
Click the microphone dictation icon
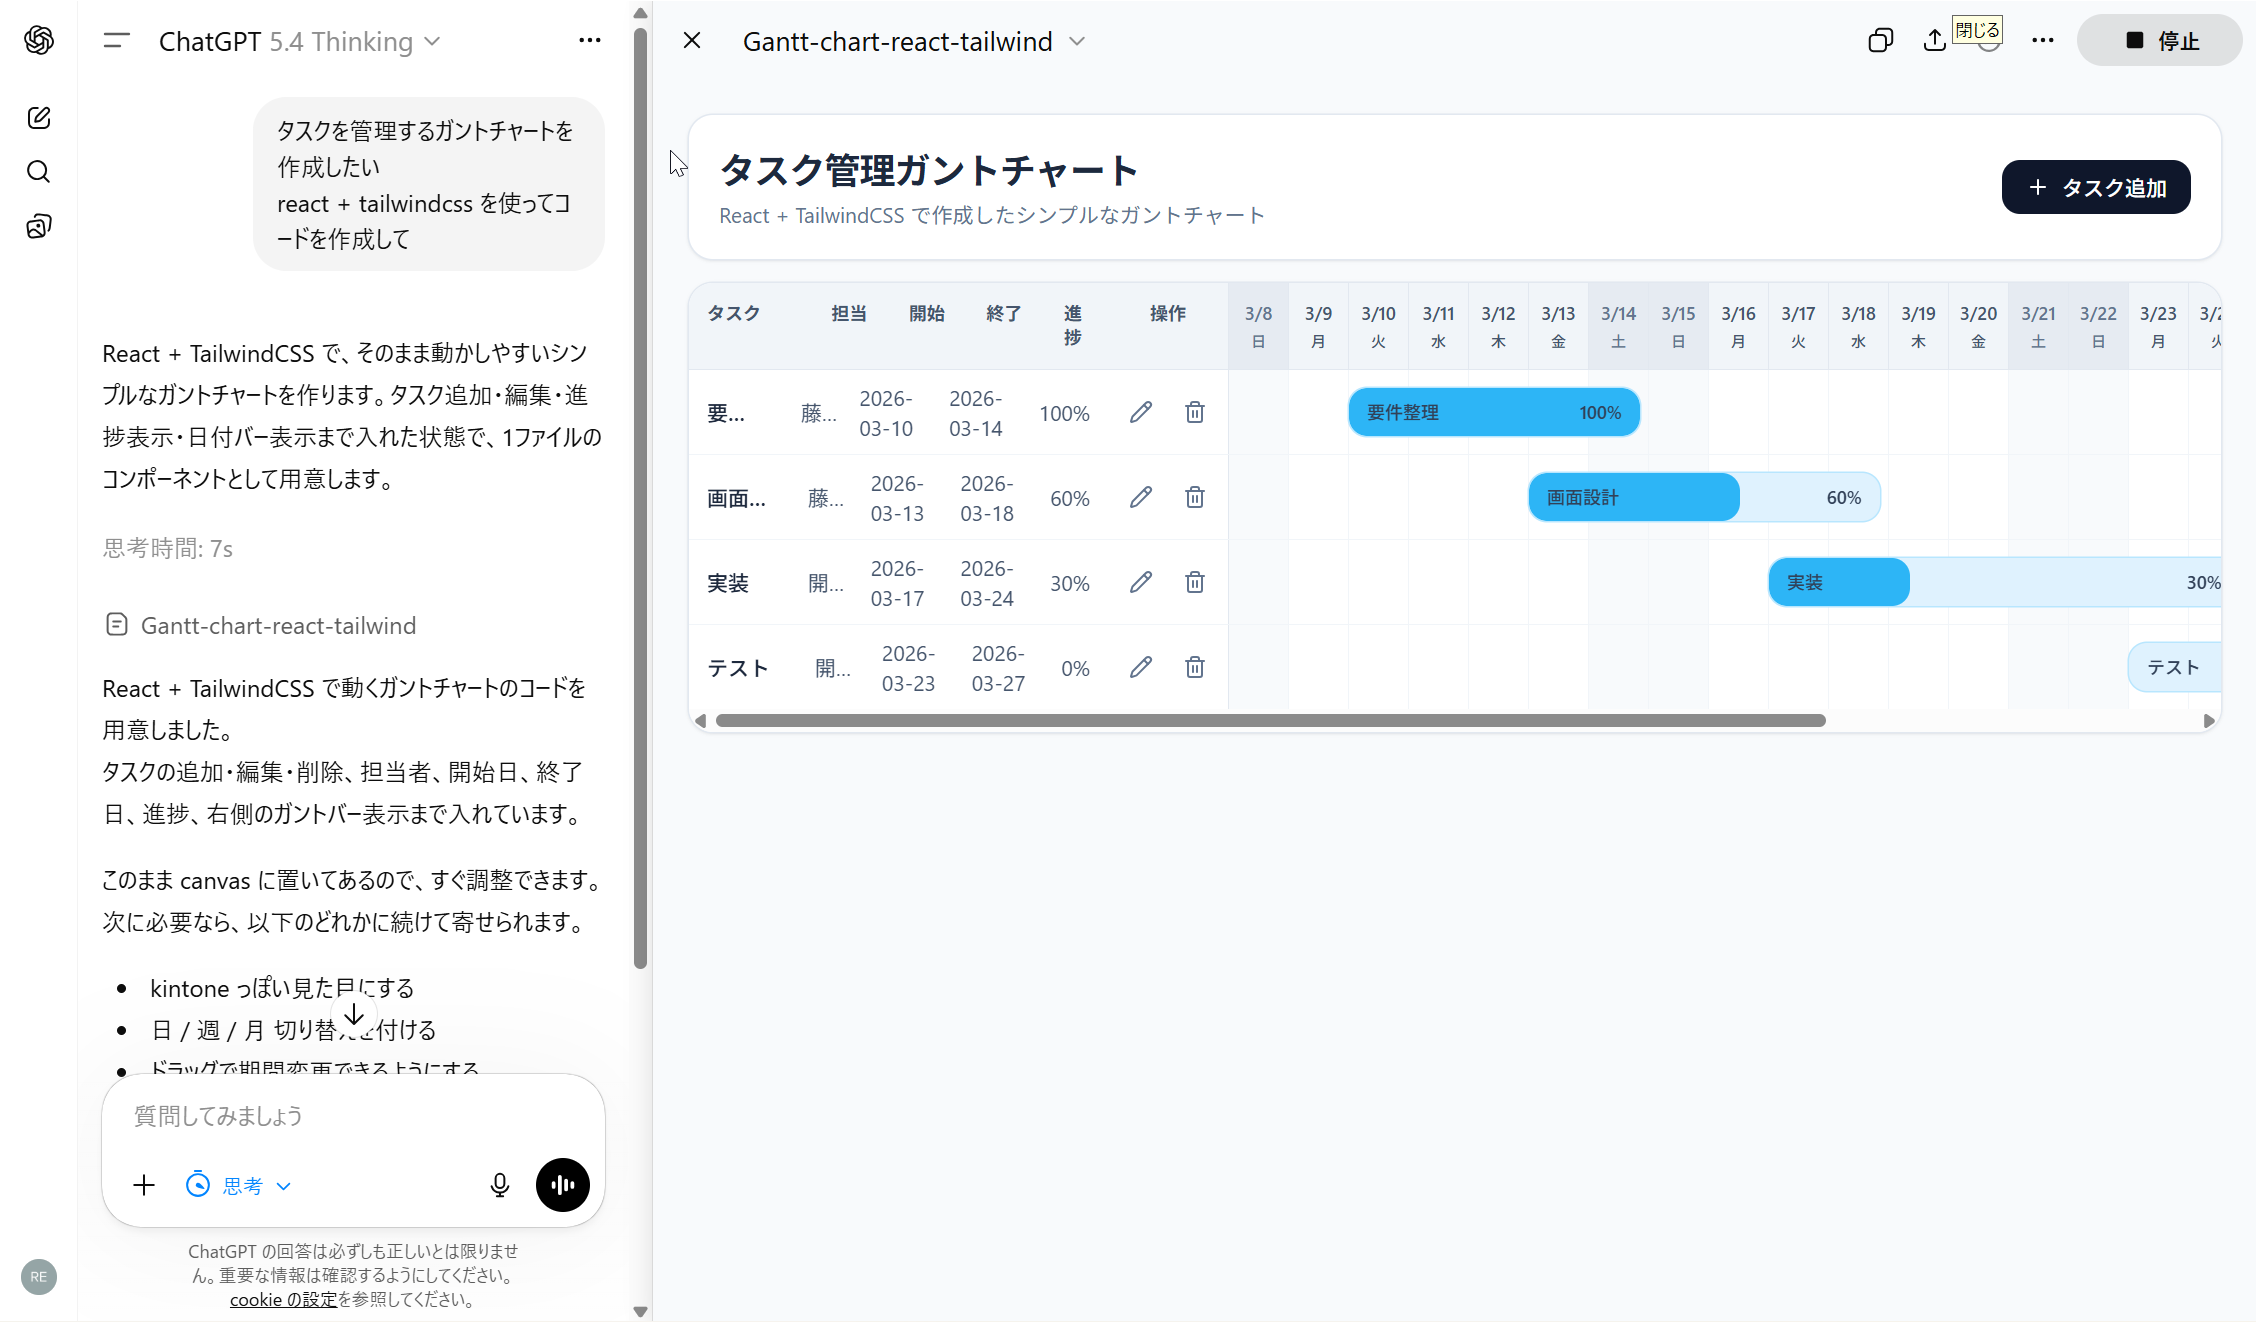pos(500,1186)
